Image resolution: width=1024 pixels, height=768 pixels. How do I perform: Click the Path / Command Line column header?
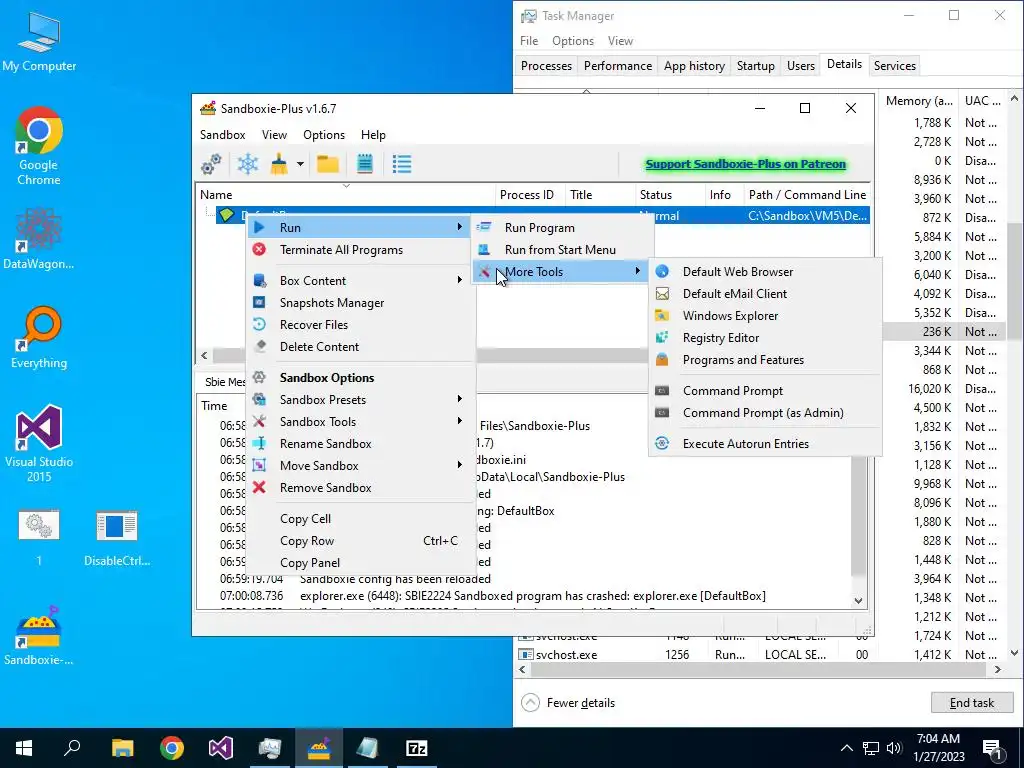tap(807, 195)
